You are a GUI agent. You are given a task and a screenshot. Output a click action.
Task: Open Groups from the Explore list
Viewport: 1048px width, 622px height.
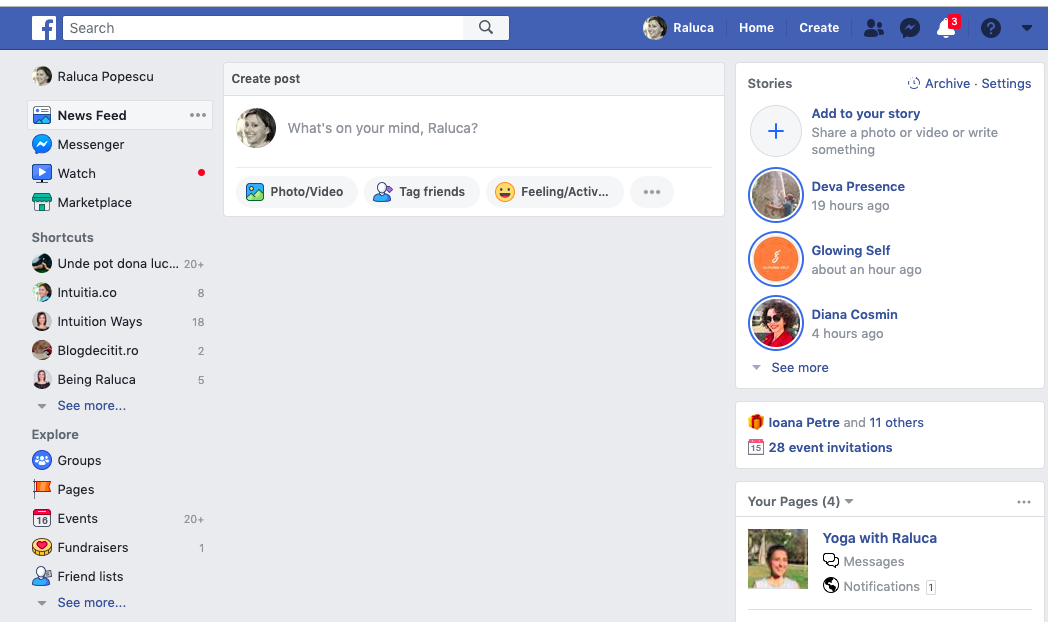pyautogui.click(x=79, y=460)
